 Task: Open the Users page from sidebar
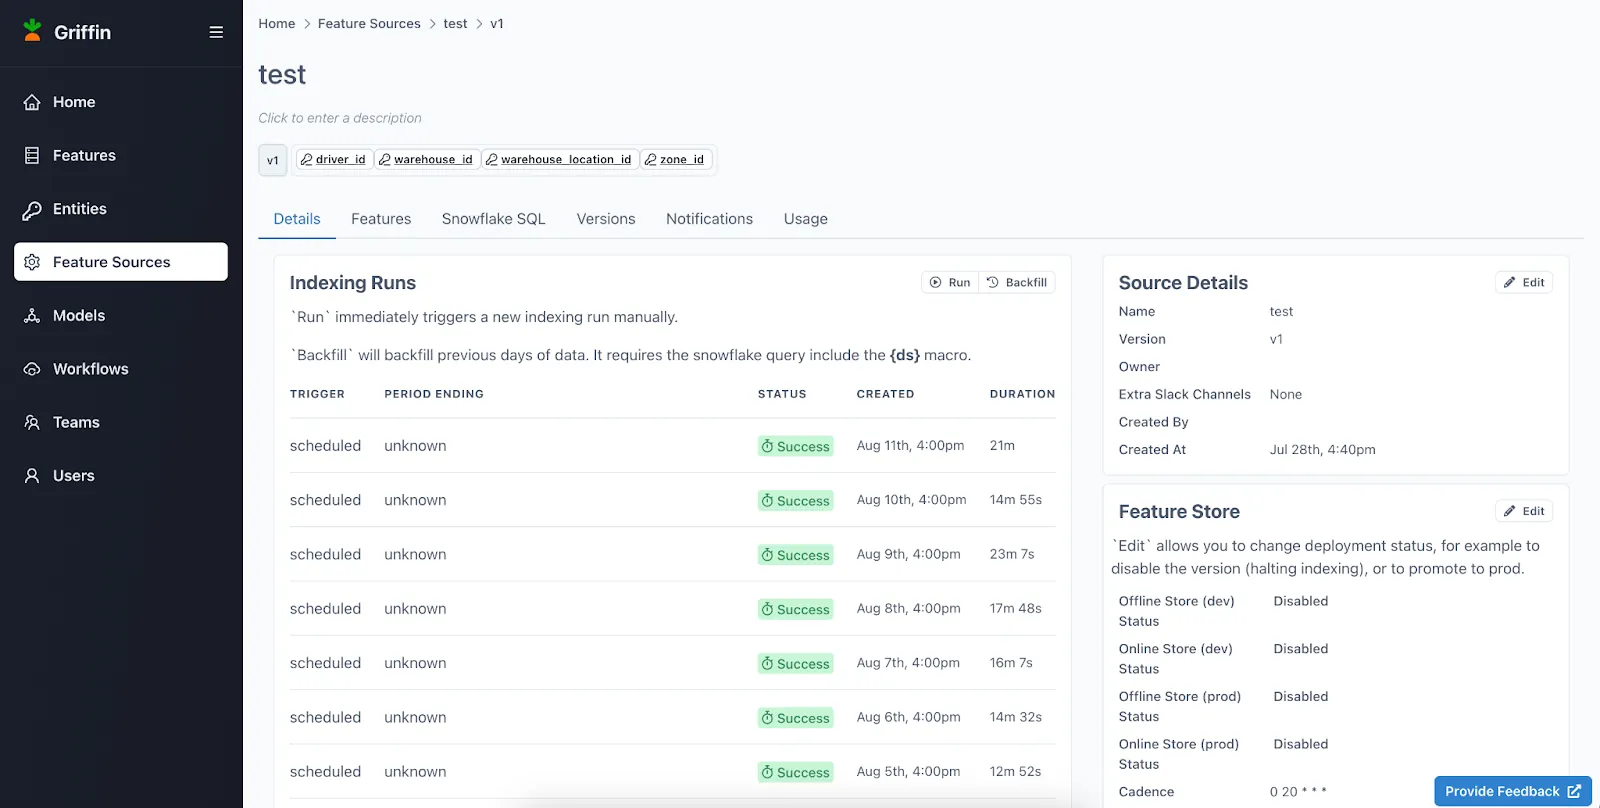click(73, 476)
